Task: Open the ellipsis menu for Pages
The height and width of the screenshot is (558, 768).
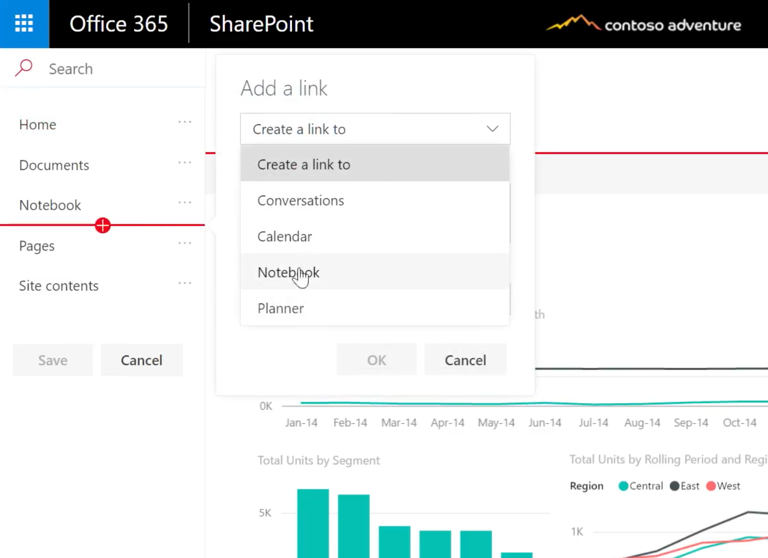Action: click(x=185, y=243)
